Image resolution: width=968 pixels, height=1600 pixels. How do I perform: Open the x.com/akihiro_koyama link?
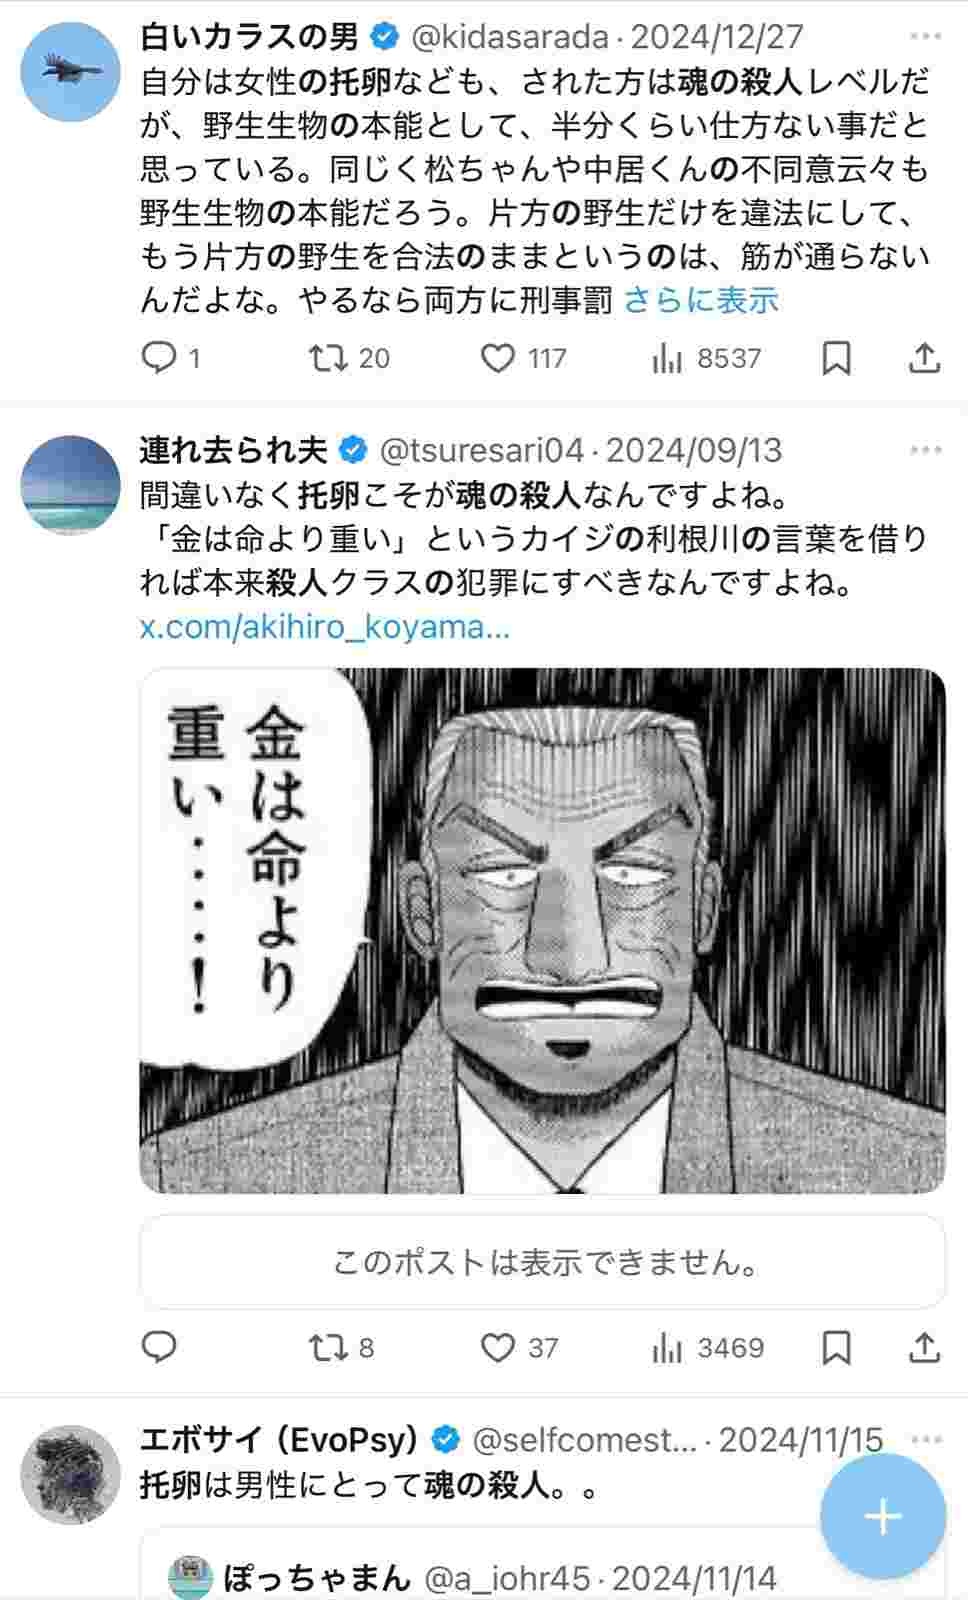click(325, 627)
